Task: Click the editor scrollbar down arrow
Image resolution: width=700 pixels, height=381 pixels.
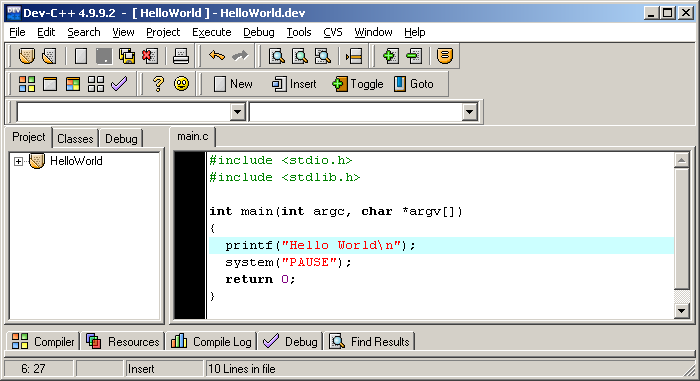Action: [682, 311]
